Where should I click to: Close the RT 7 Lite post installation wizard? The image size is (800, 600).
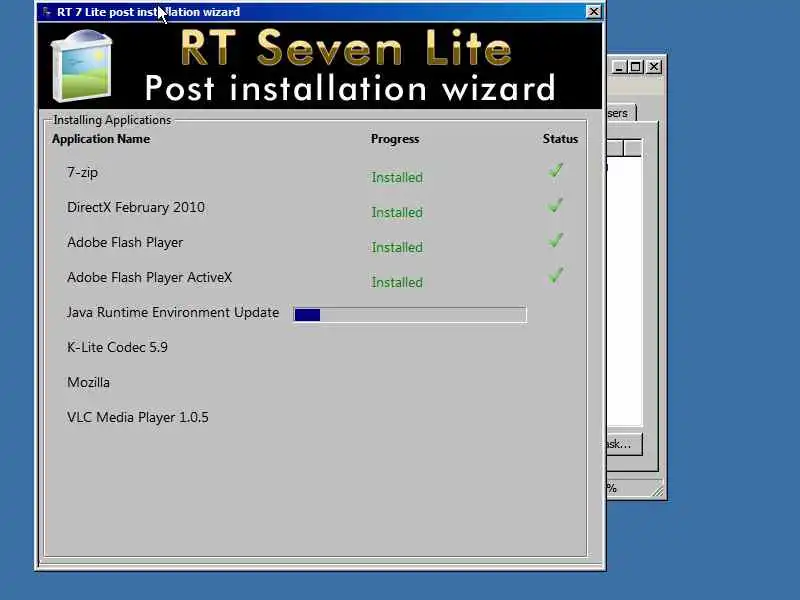[x=593, y=11]
